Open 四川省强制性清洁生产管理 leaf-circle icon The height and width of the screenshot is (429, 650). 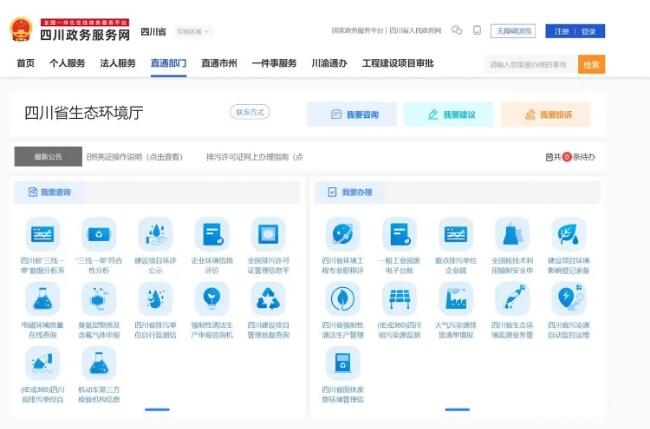(343, 299)
